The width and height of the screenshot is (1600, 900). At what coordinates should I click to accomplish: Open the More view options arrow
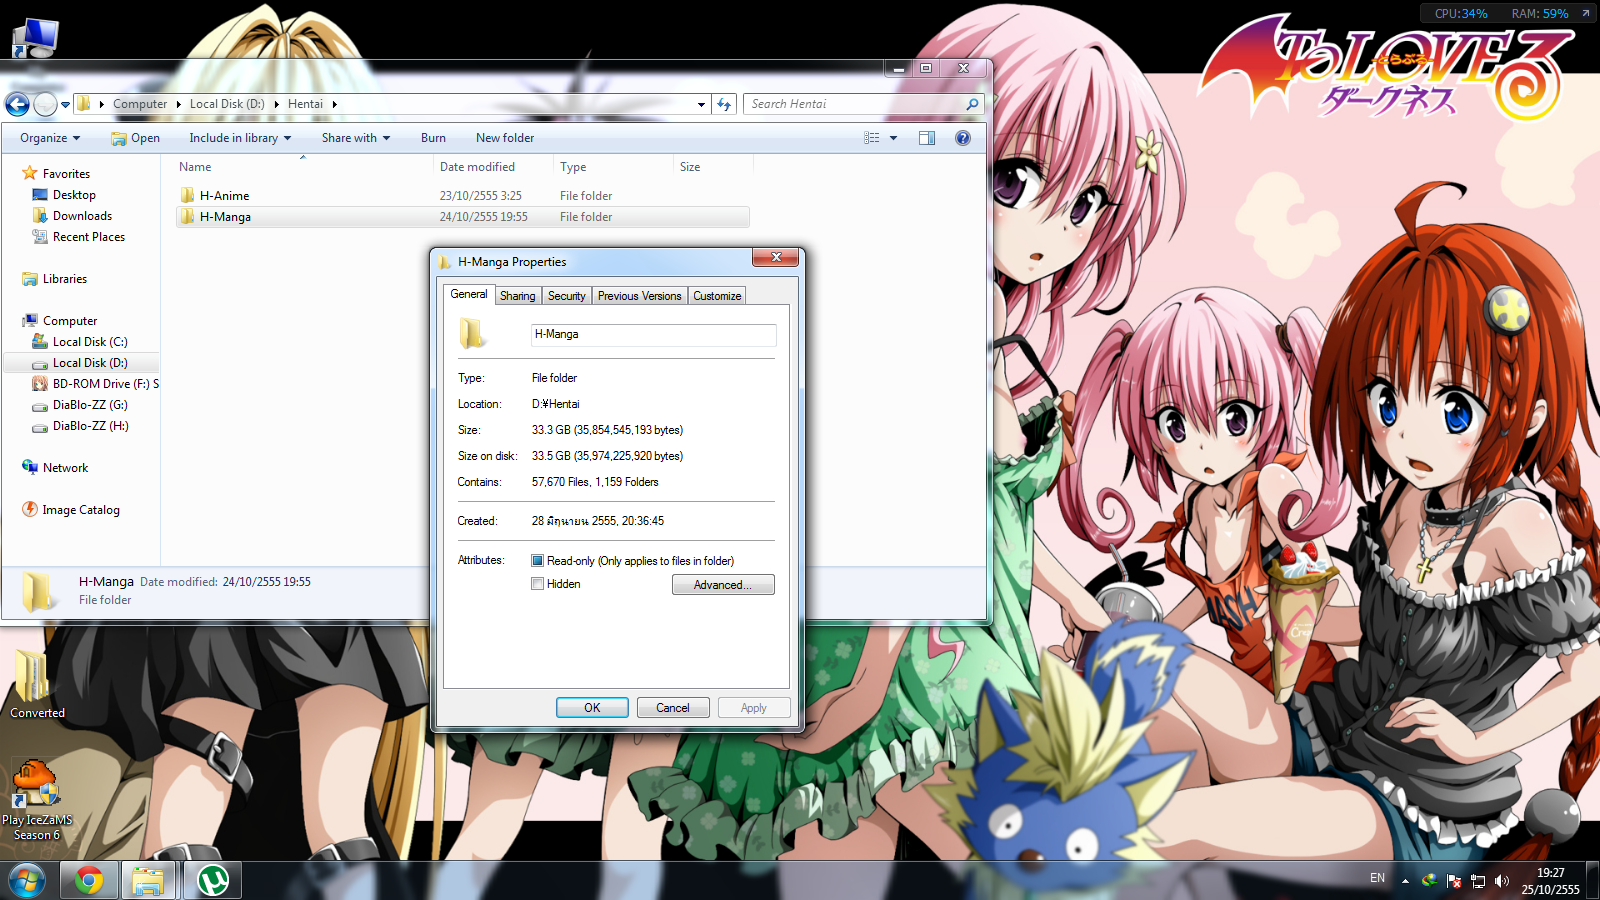tap(894, 138)
